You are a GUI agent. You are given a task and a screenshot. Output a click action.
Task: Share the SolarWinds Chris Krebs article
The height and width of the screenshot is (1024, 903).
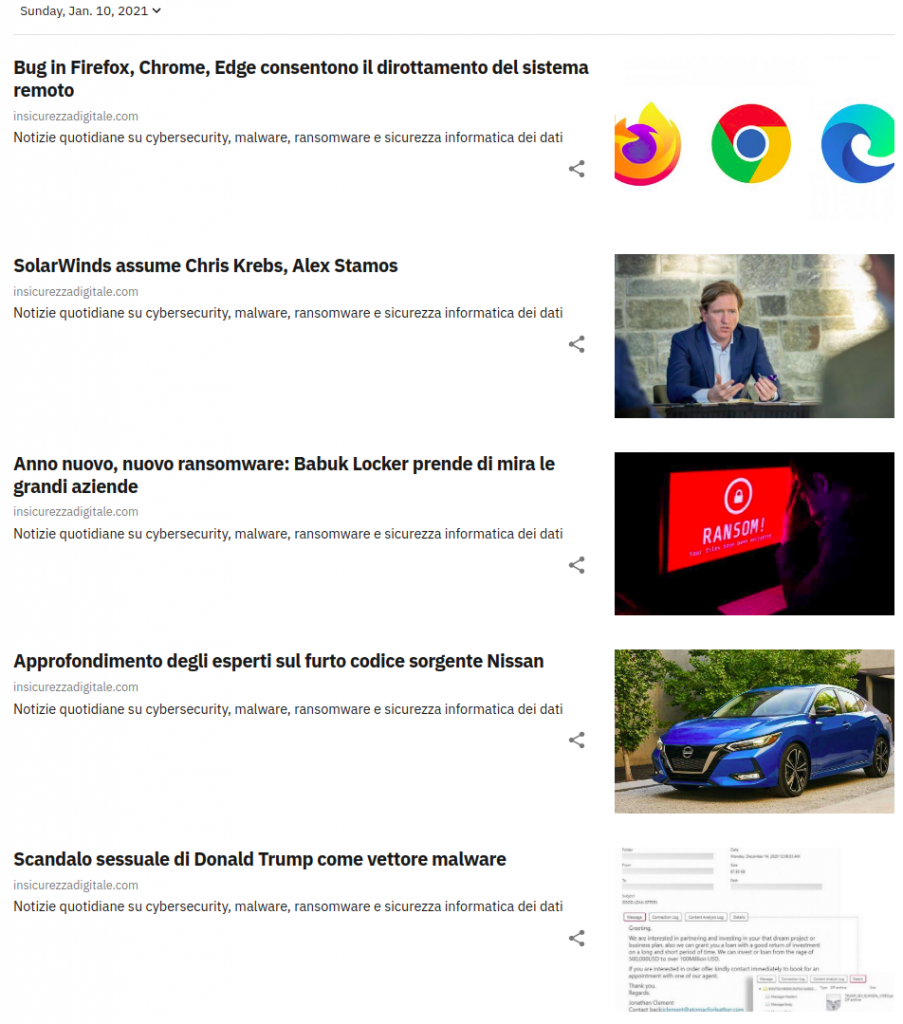pyautogui.click(x=577, y=344)
